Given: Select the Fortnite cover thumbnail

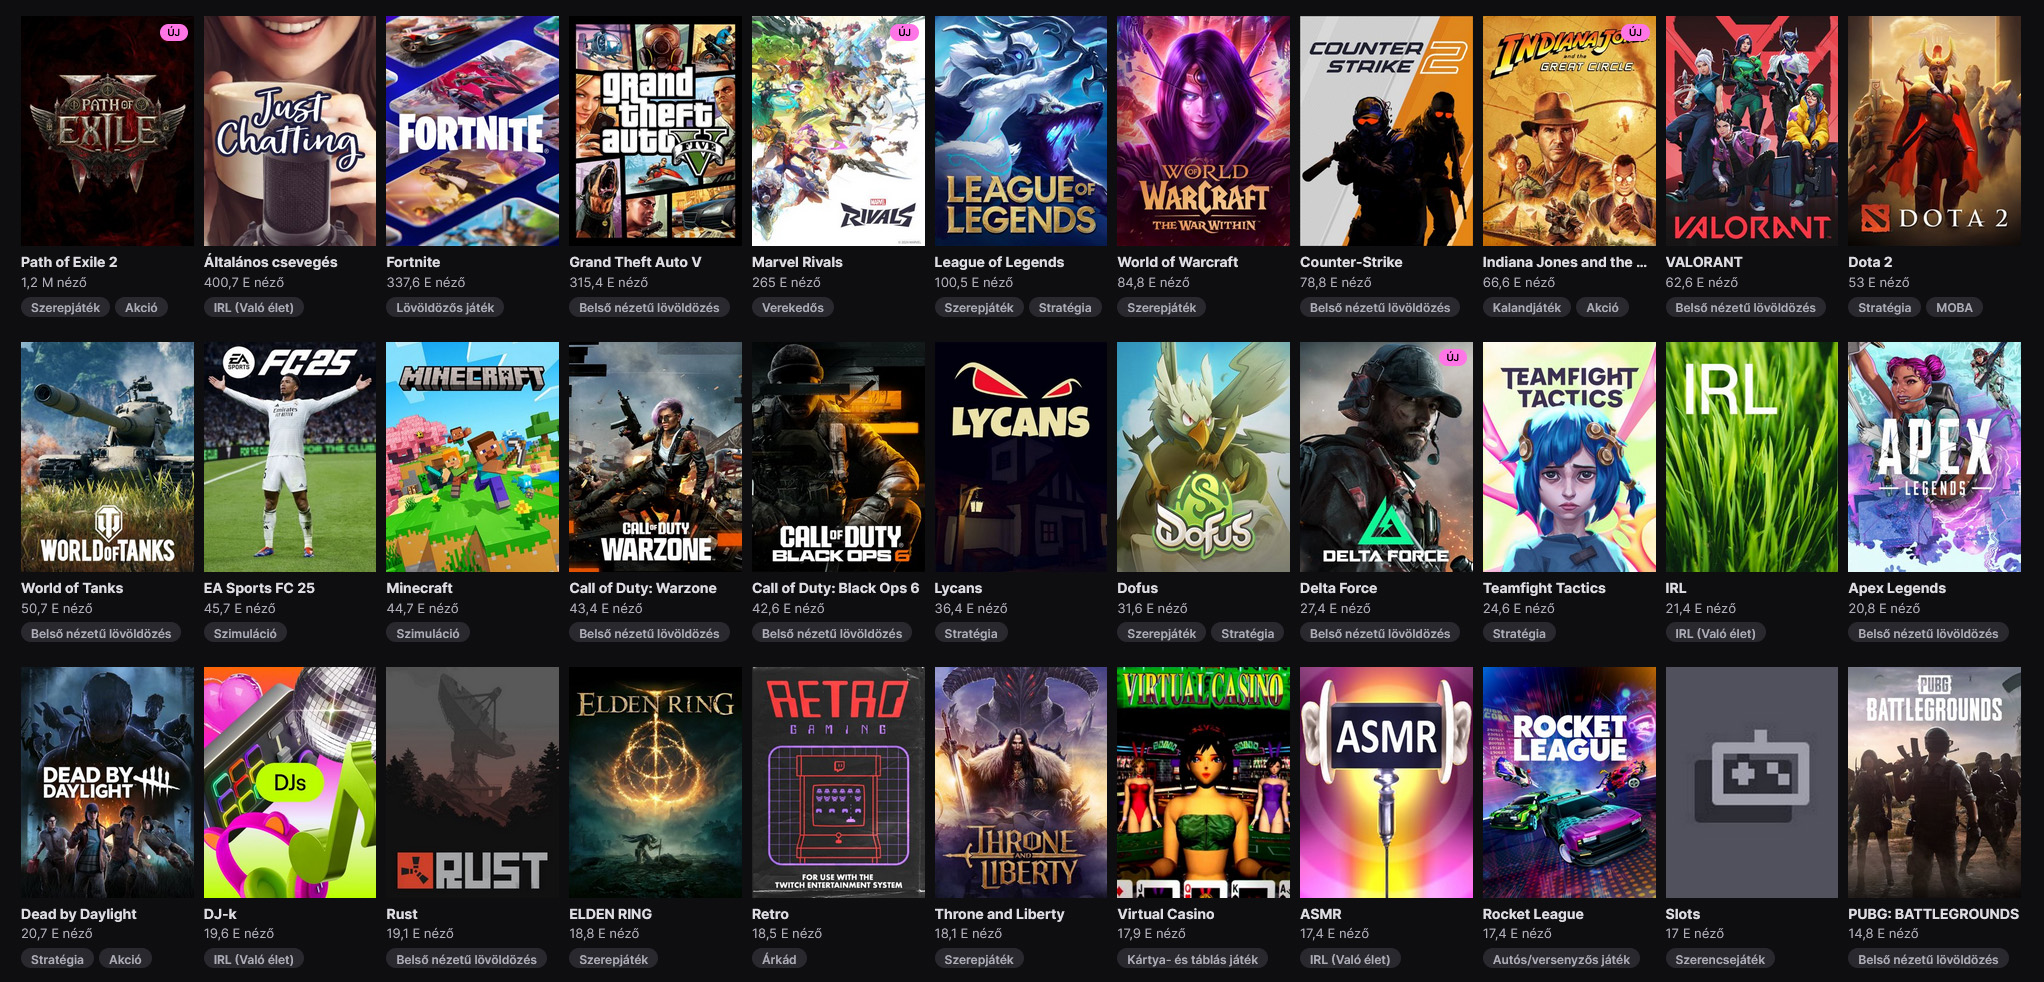Looking at the screenshot, I should point(473,131).
